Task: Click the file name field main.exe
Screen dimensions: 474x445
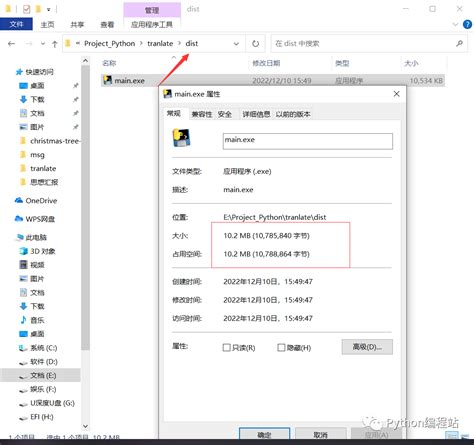Action: [x=308, y=141]
